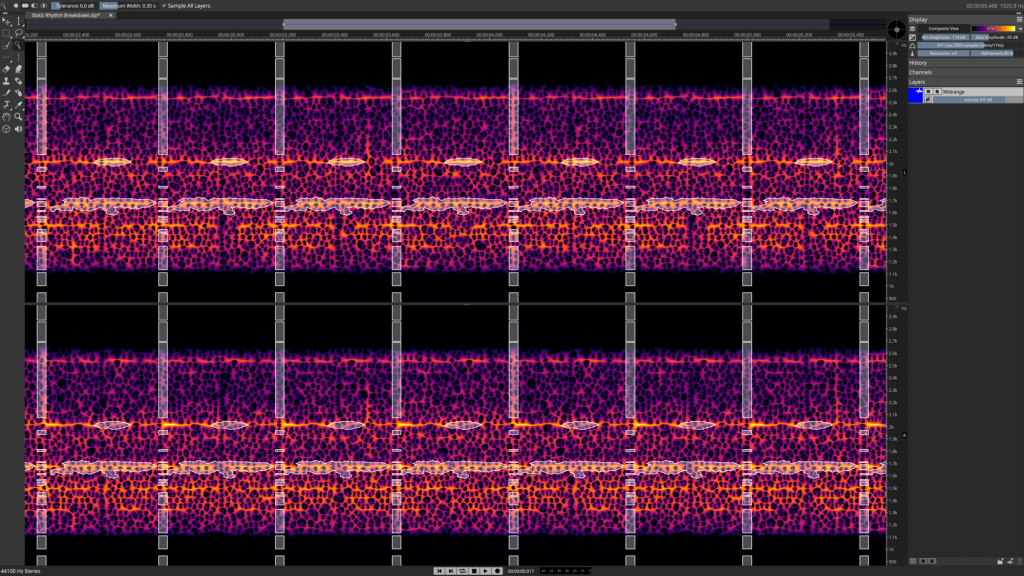1024x576 pixels.
Task: Toggle Midrange layer phase invert button
Action: pos(928,100)
